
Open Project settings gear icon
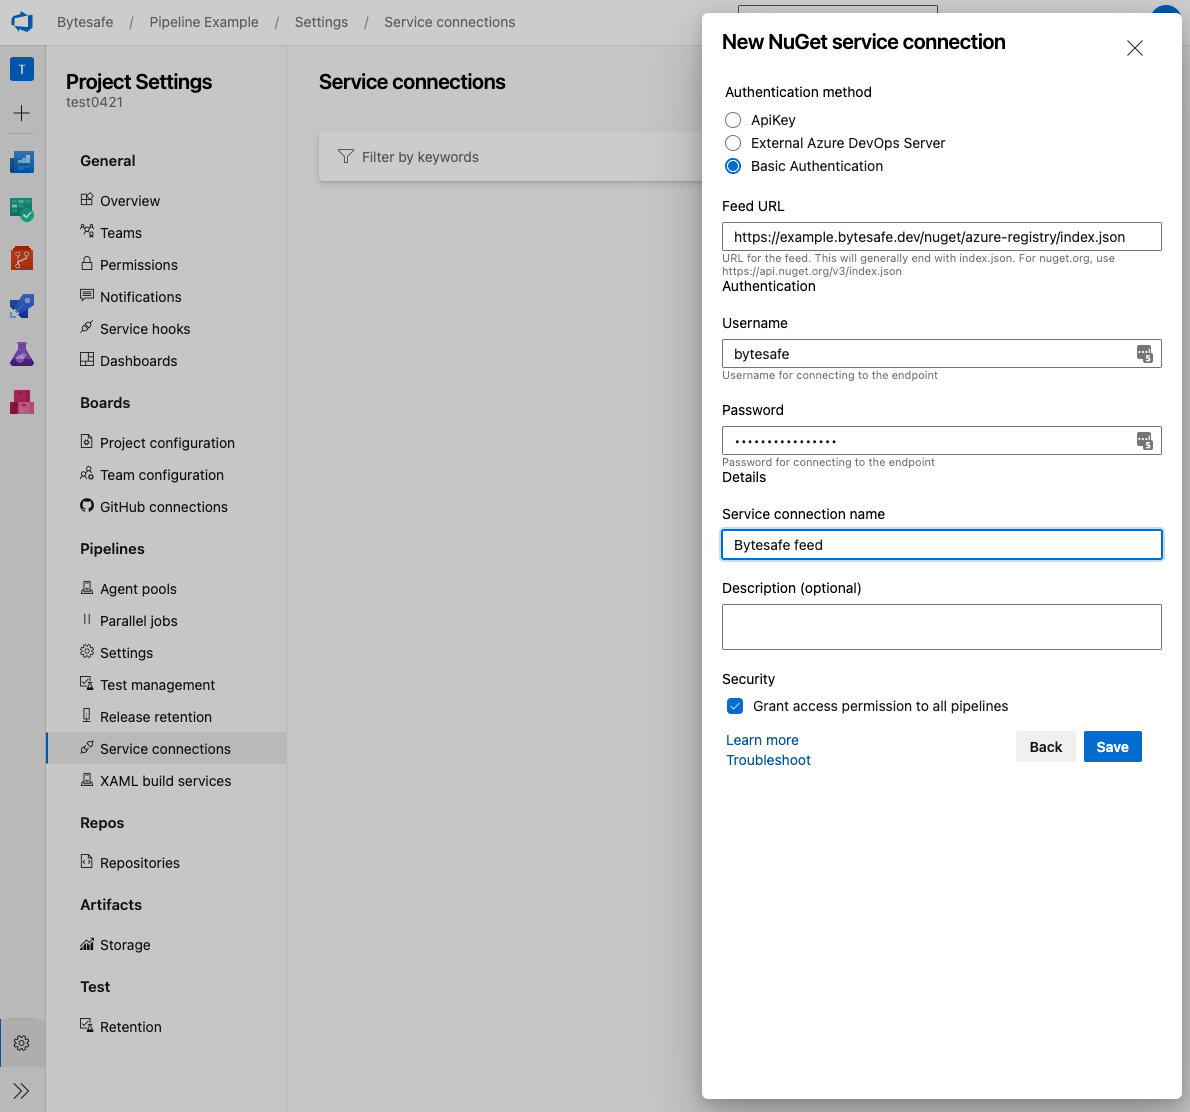[22, 1043]
